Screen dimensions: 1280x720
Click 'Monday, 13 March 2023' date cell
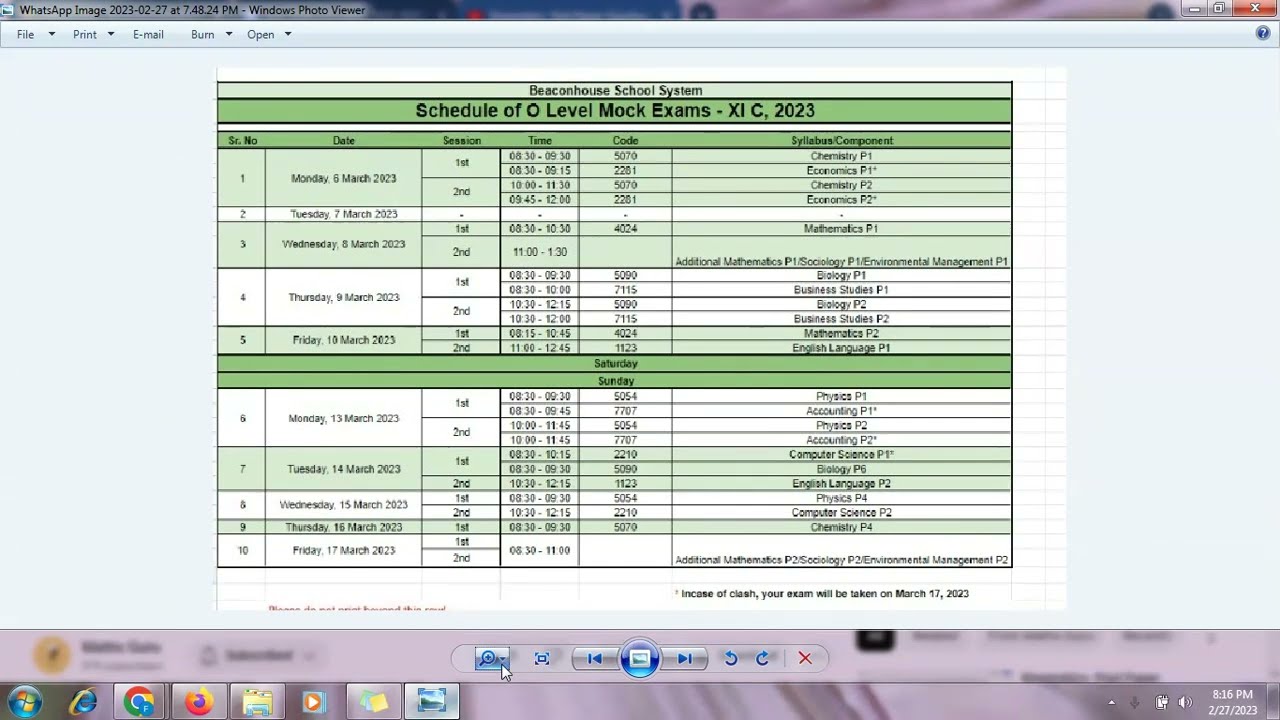(x=343, y=418)
